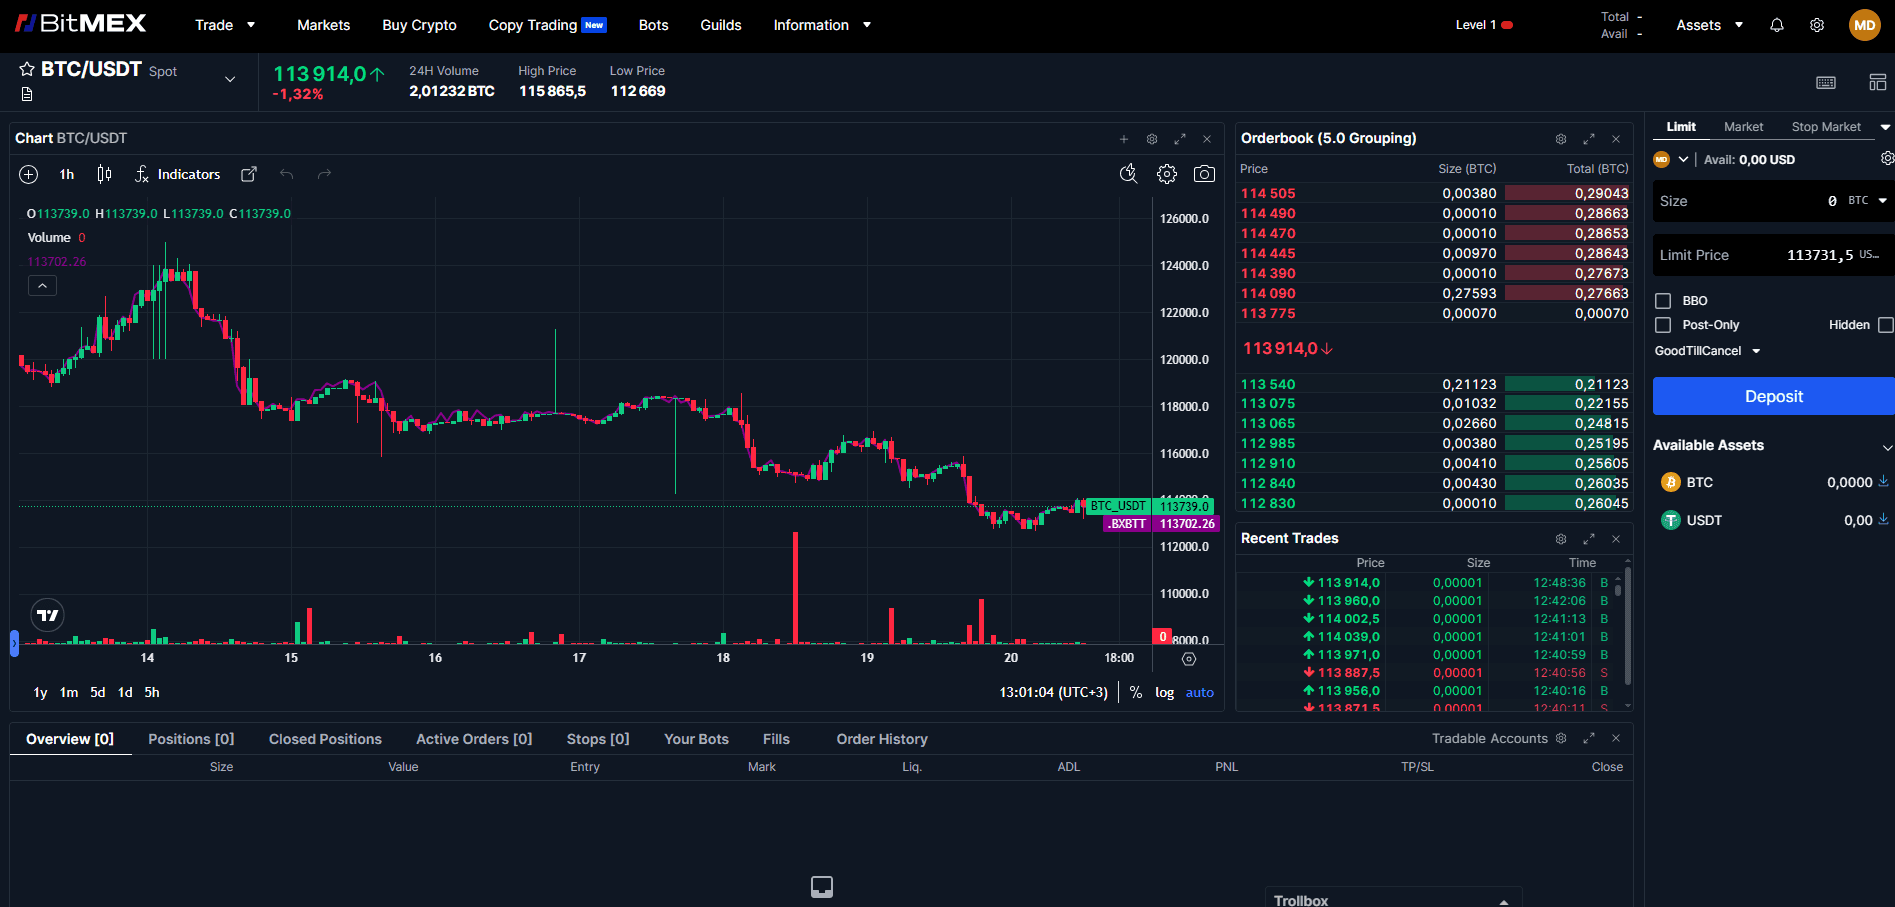Enable the BBO checkbox

[1663, 301]
